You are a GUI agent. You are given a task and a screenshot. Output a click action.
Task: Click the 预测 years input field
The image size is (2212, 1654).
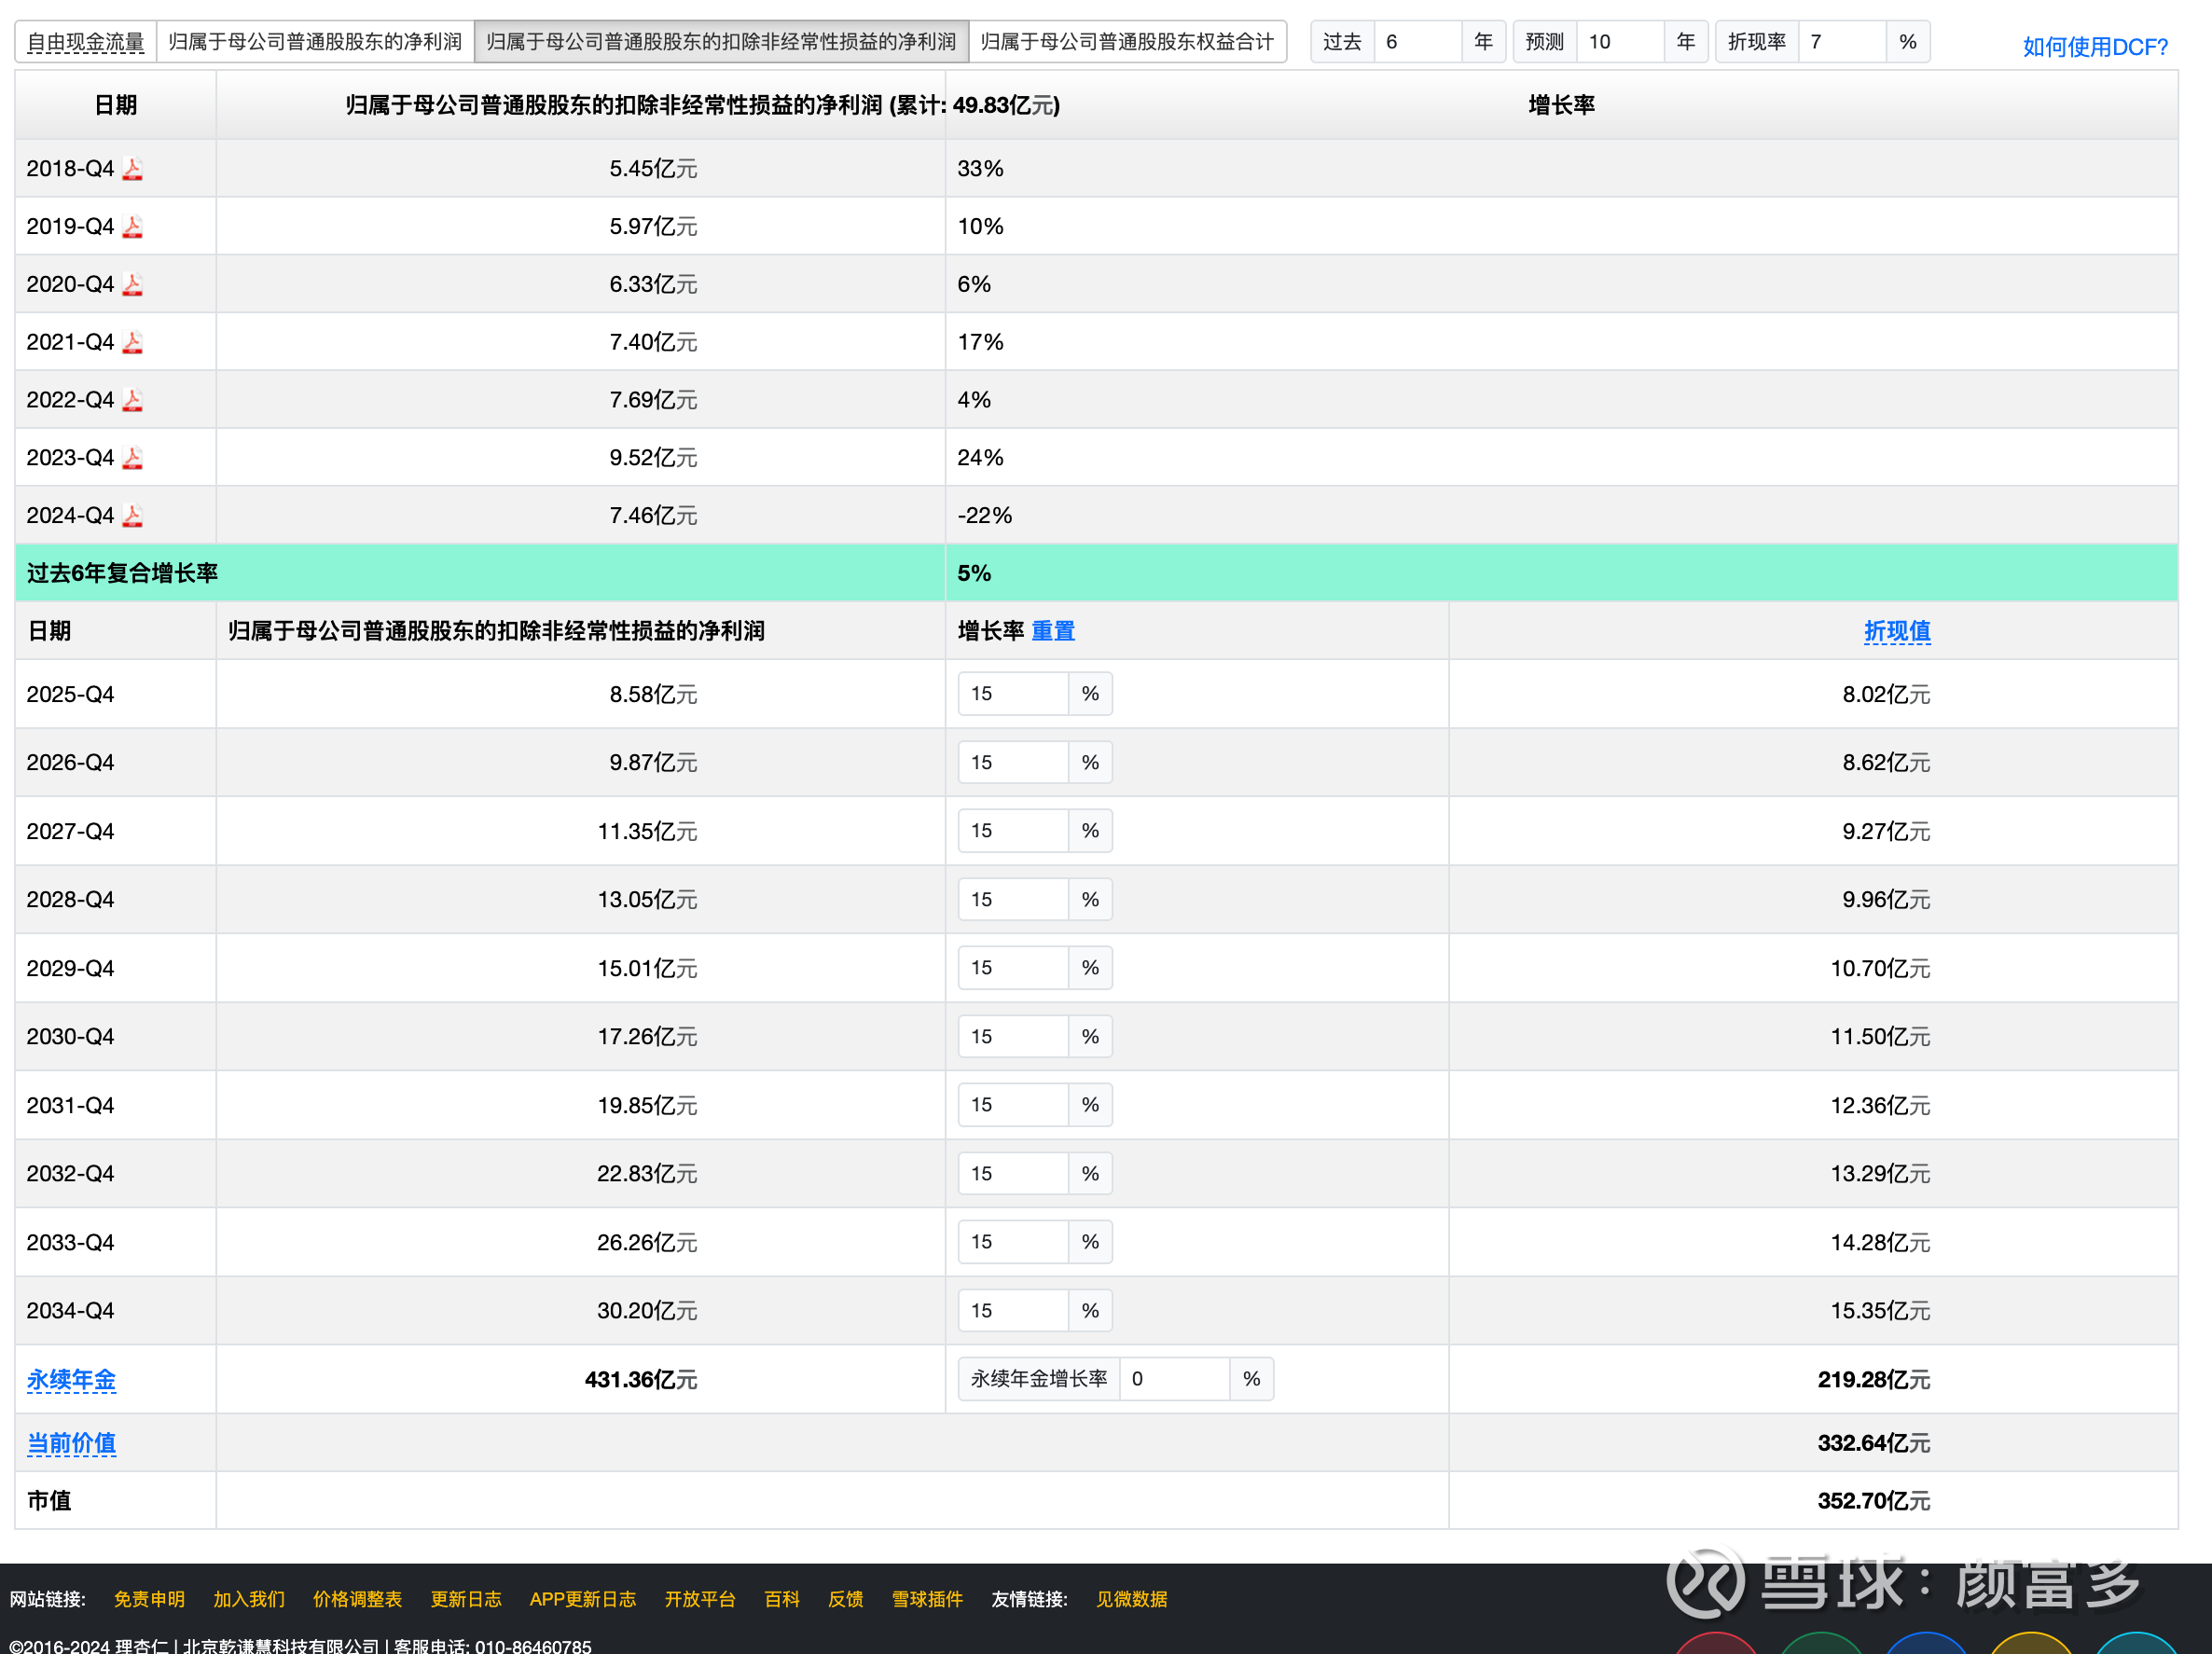tap(1620, 42)
